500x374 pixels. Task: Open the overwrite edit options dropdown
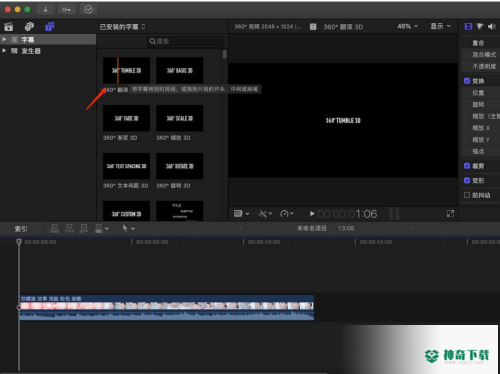[x=102, y=228]
